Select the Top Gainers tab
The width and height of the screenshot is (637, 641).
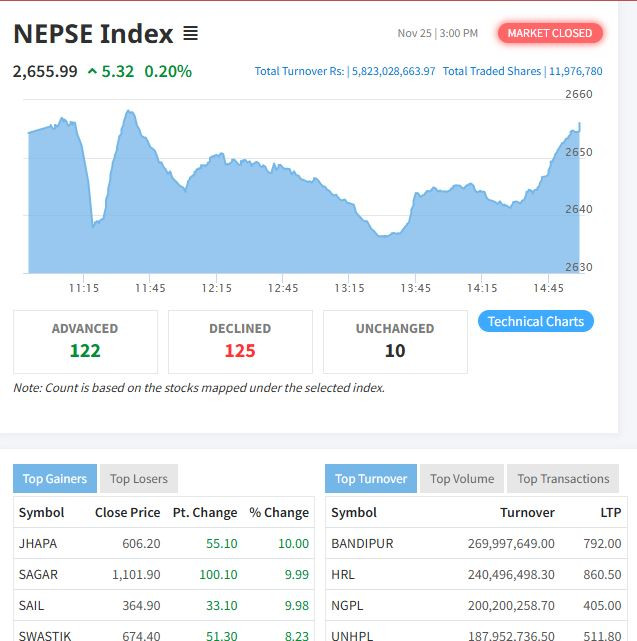tap(55, 479)
